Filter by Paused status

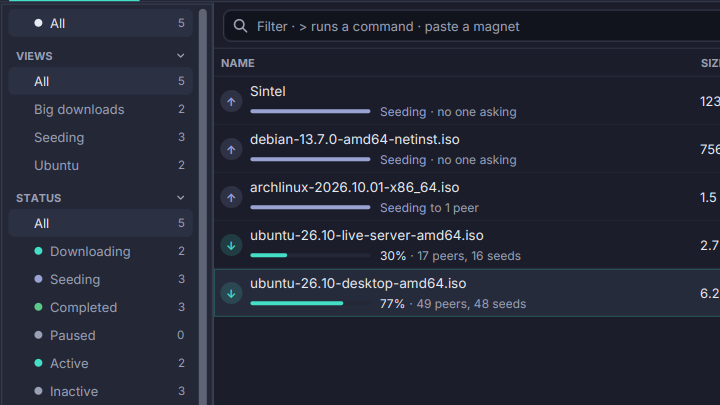click(x=101, y=335)
